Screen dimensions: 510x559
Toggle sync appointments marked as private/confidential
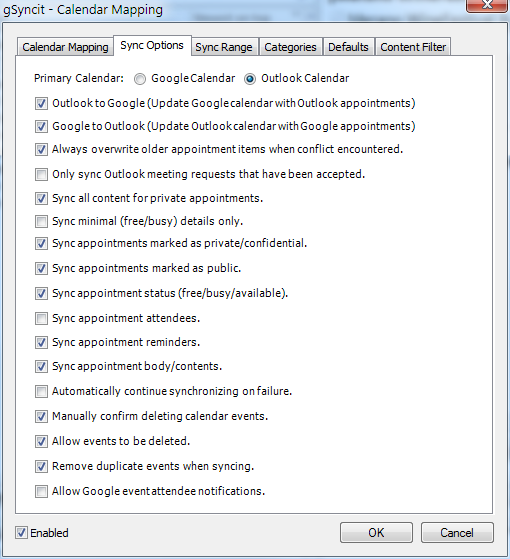(x=41, y=243)
